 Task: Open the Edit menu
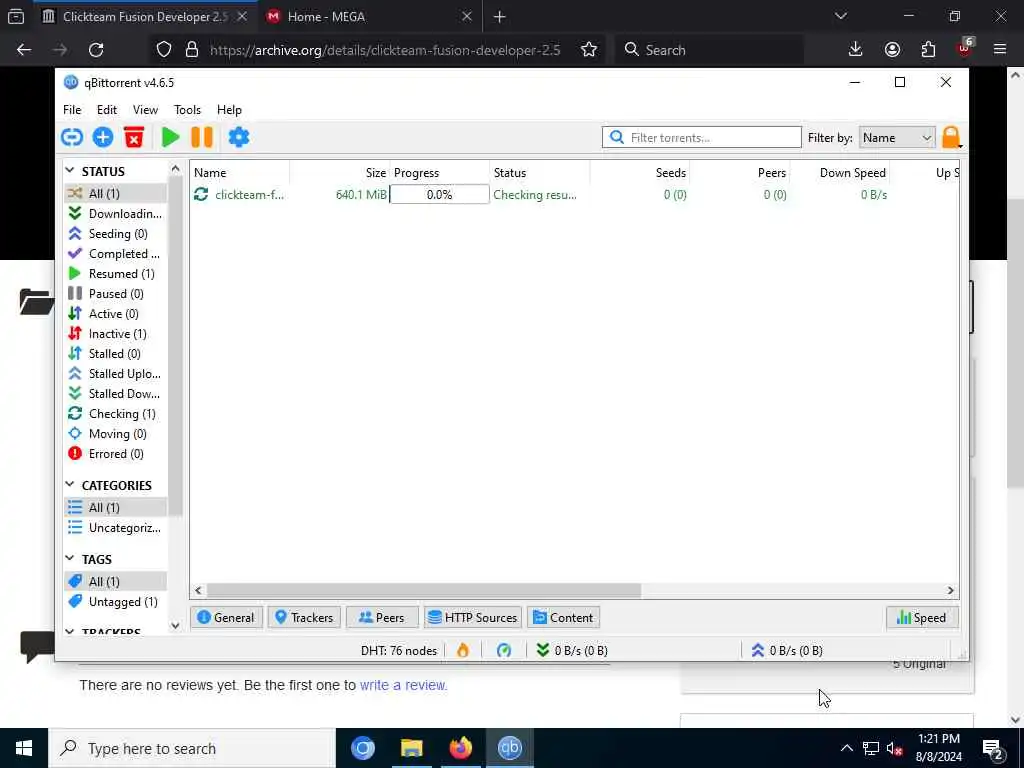[x=106, y=110]
